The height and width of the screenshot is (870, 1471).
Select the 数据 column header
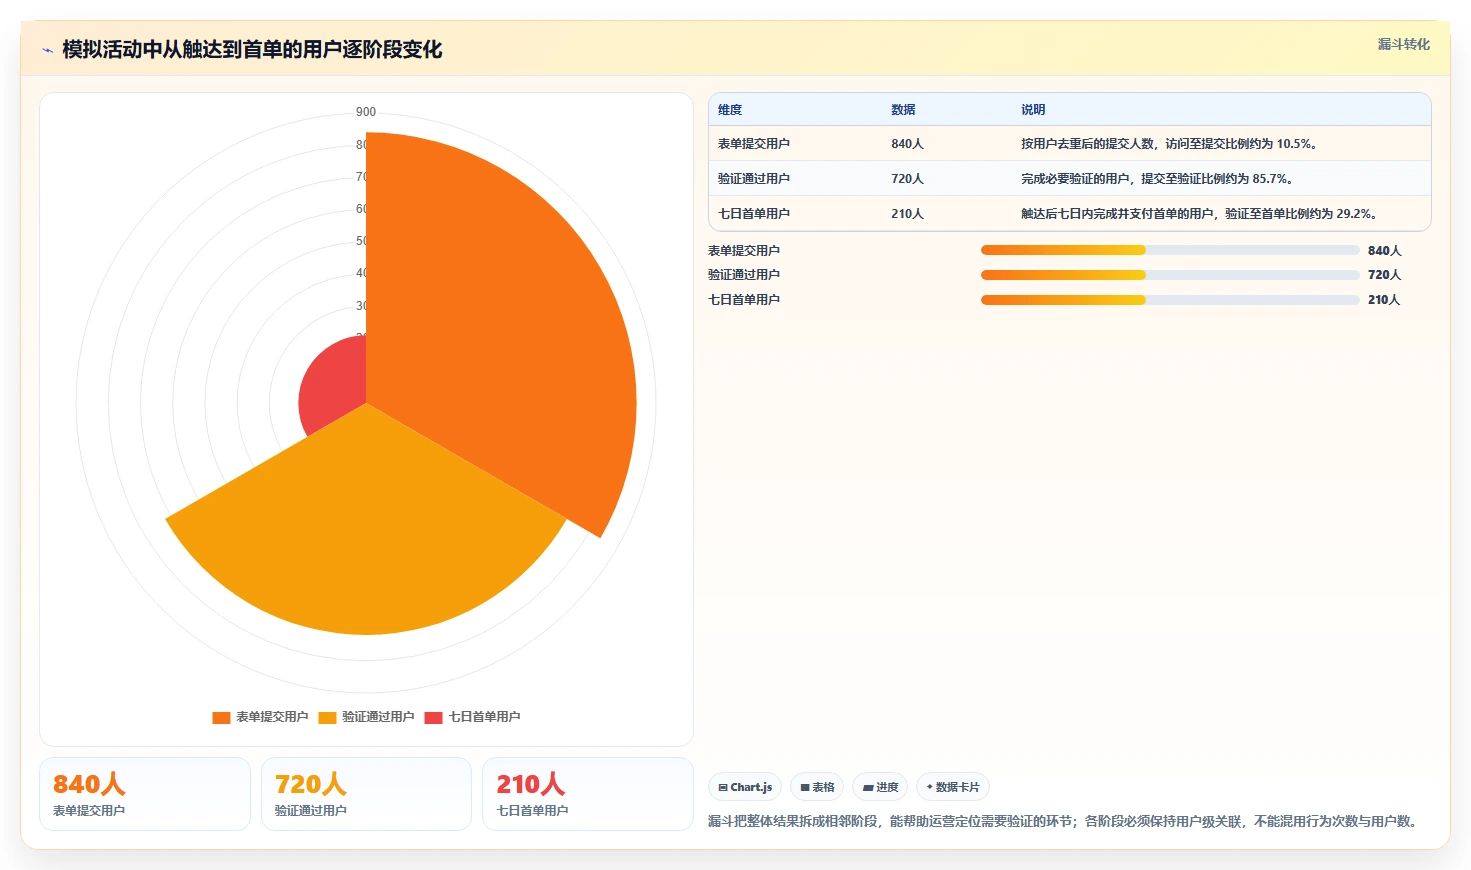click(903, 110)
